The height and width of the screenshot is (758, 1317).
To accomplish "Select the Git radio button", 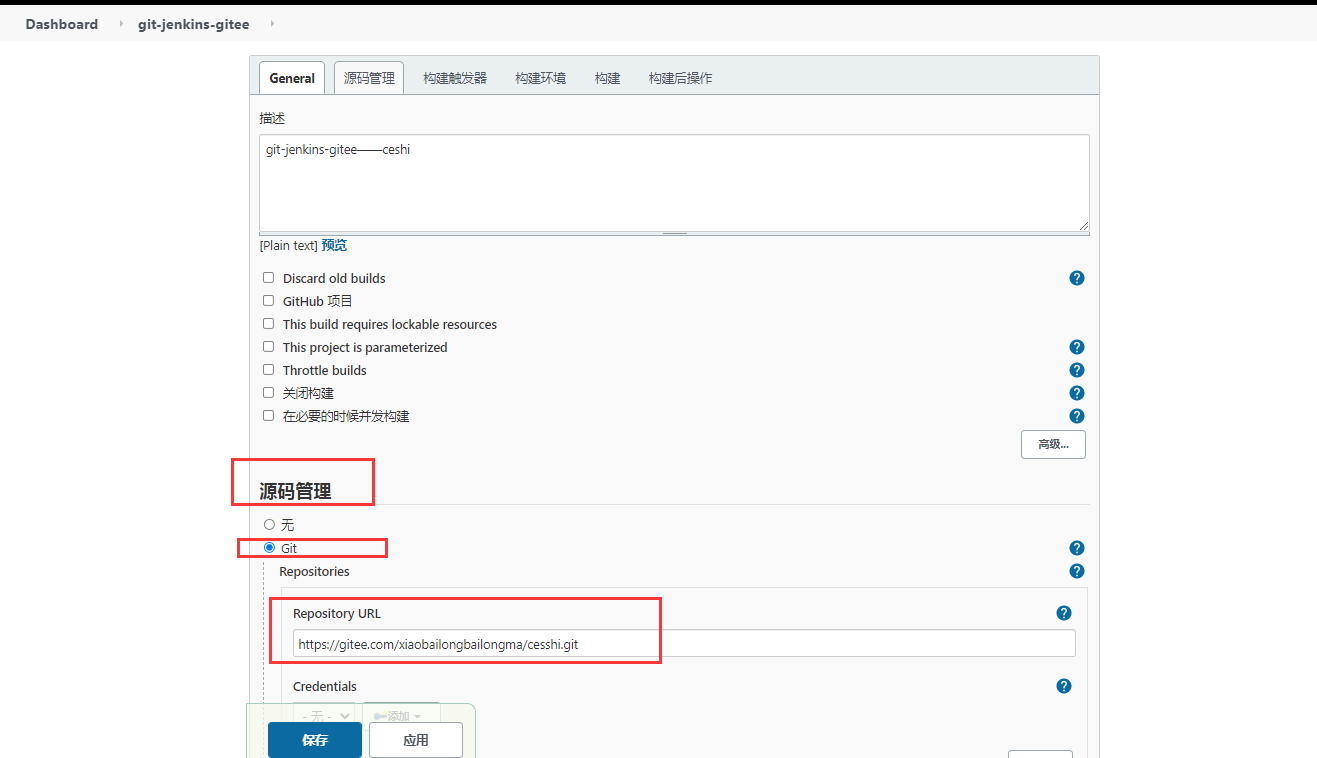I will click(269, 548).
